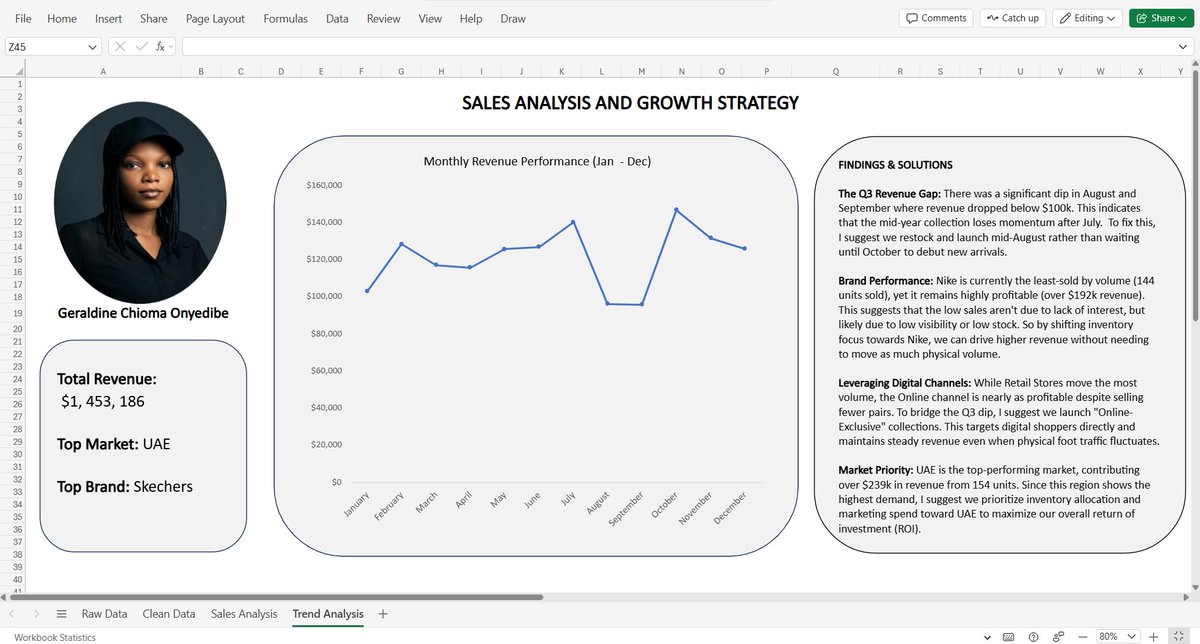Switch to the Home ribbon tab
The width and height of the screenshot is (1200, 644).
click(x=62, y=19)
